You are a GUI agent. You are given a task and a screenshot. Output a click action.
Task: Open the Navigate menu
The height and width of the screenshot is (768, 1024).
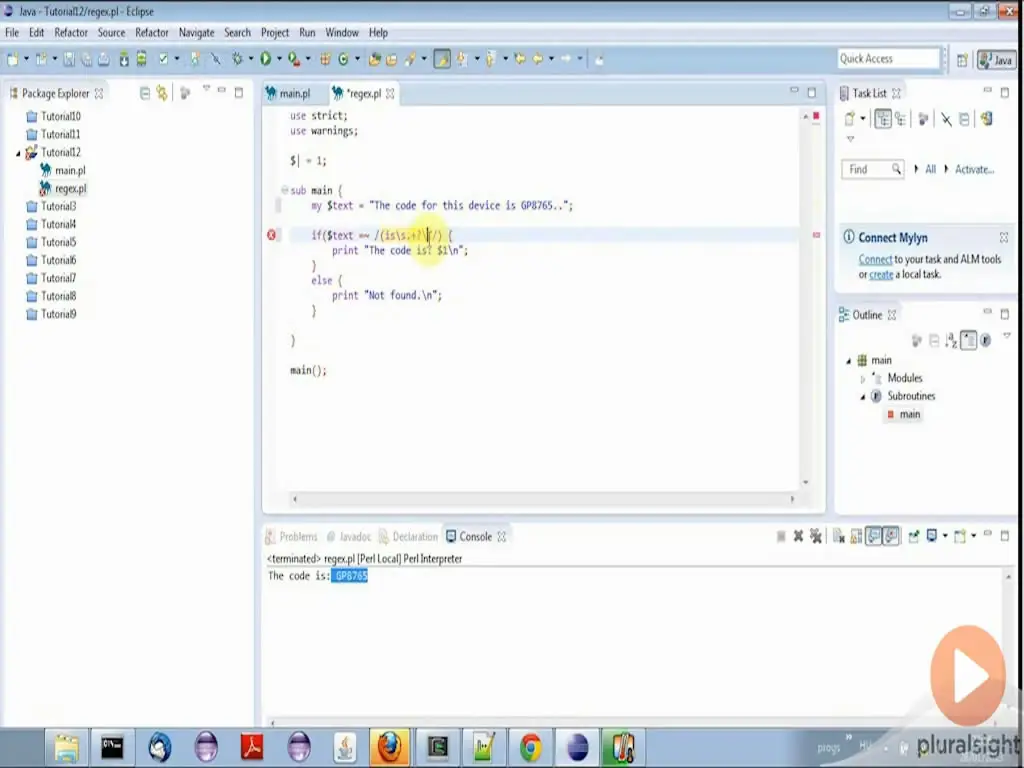click(x=196, y=33)
